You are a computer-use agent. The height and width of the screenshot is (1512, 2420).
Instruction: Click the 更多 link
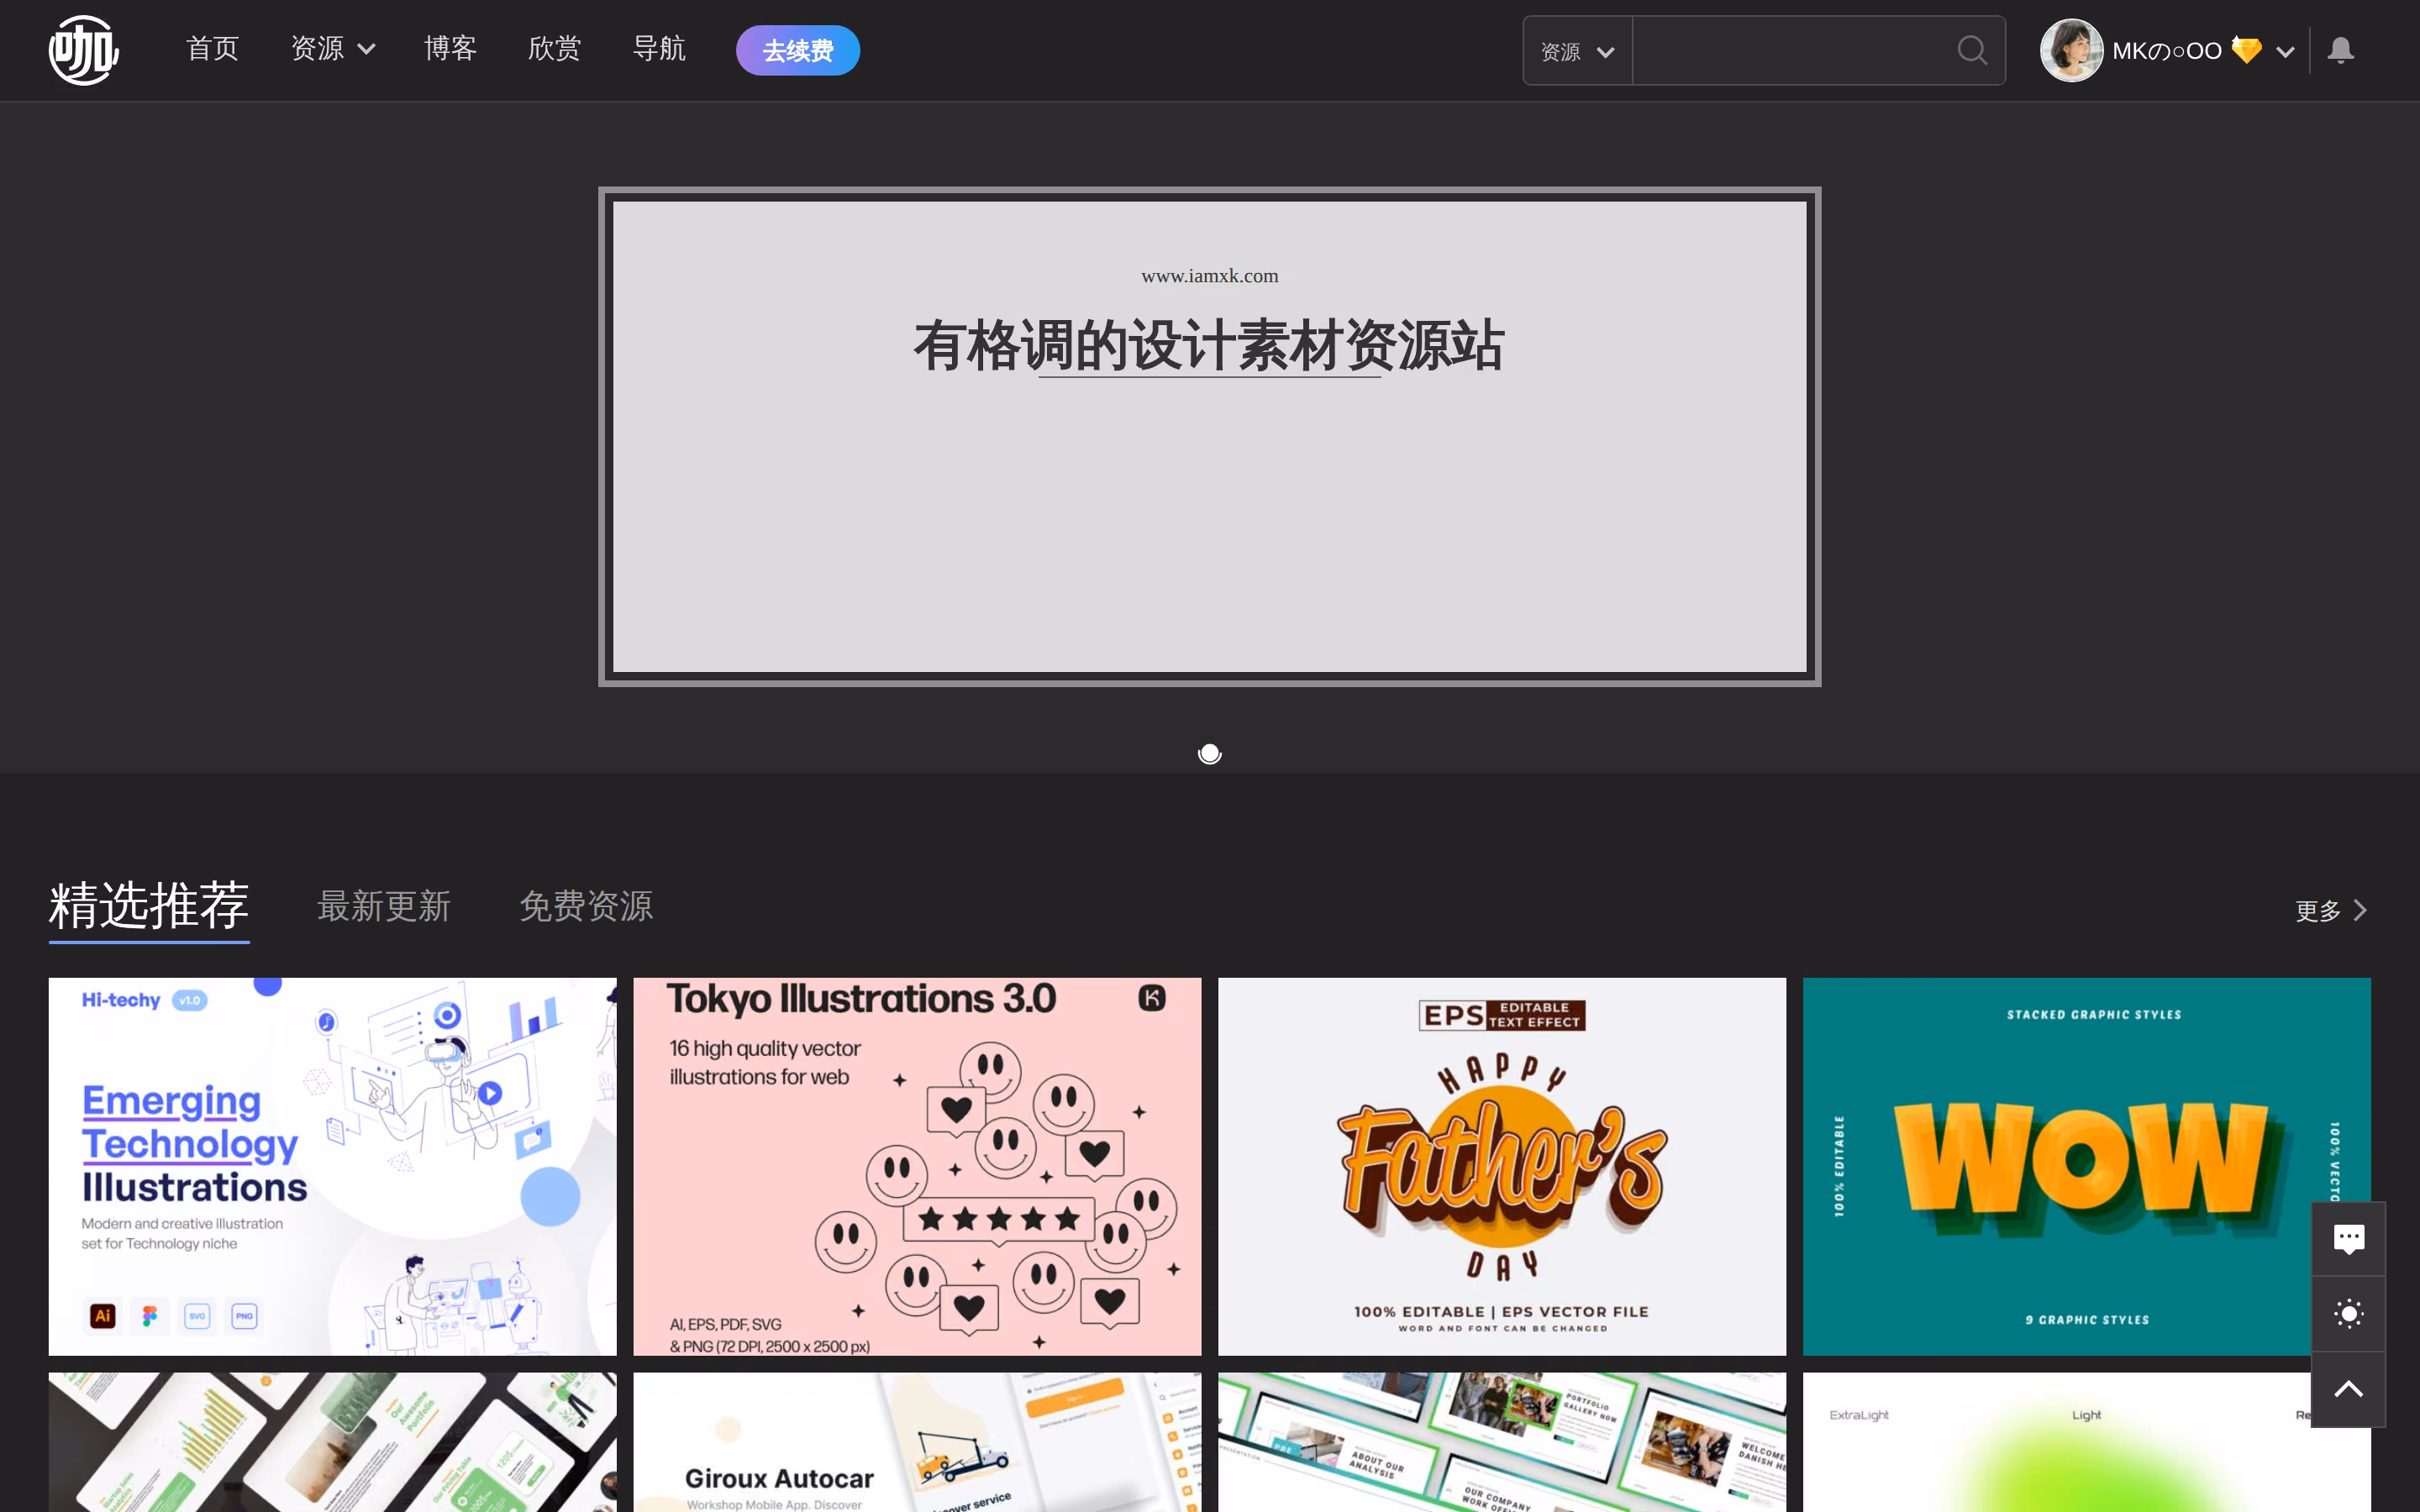pos(2331,911)
